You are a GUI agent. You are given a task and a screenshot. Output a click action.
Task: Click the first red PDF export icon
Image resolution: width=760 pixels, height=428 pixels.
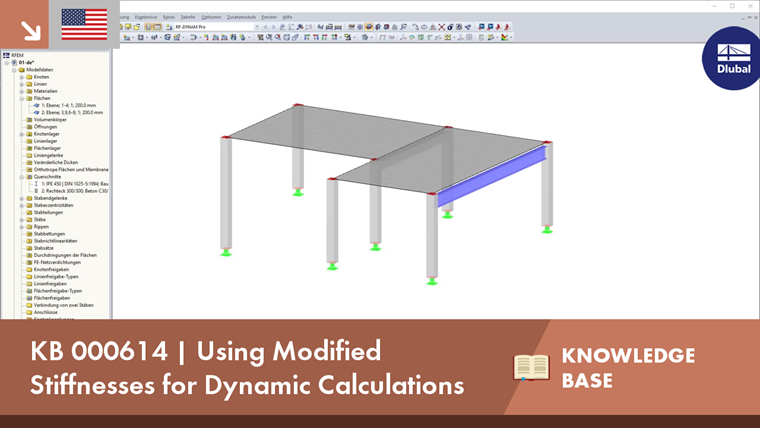tap(498, 27)
